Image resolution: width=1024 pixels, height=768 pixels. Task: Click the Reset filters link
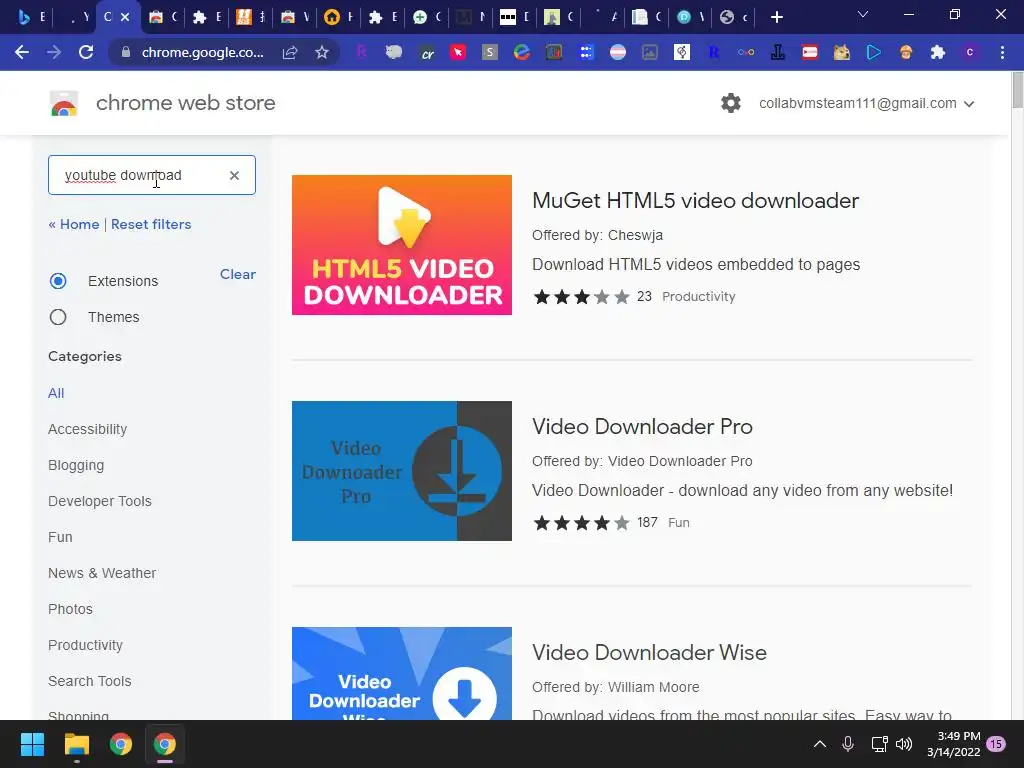pos(151,224)
